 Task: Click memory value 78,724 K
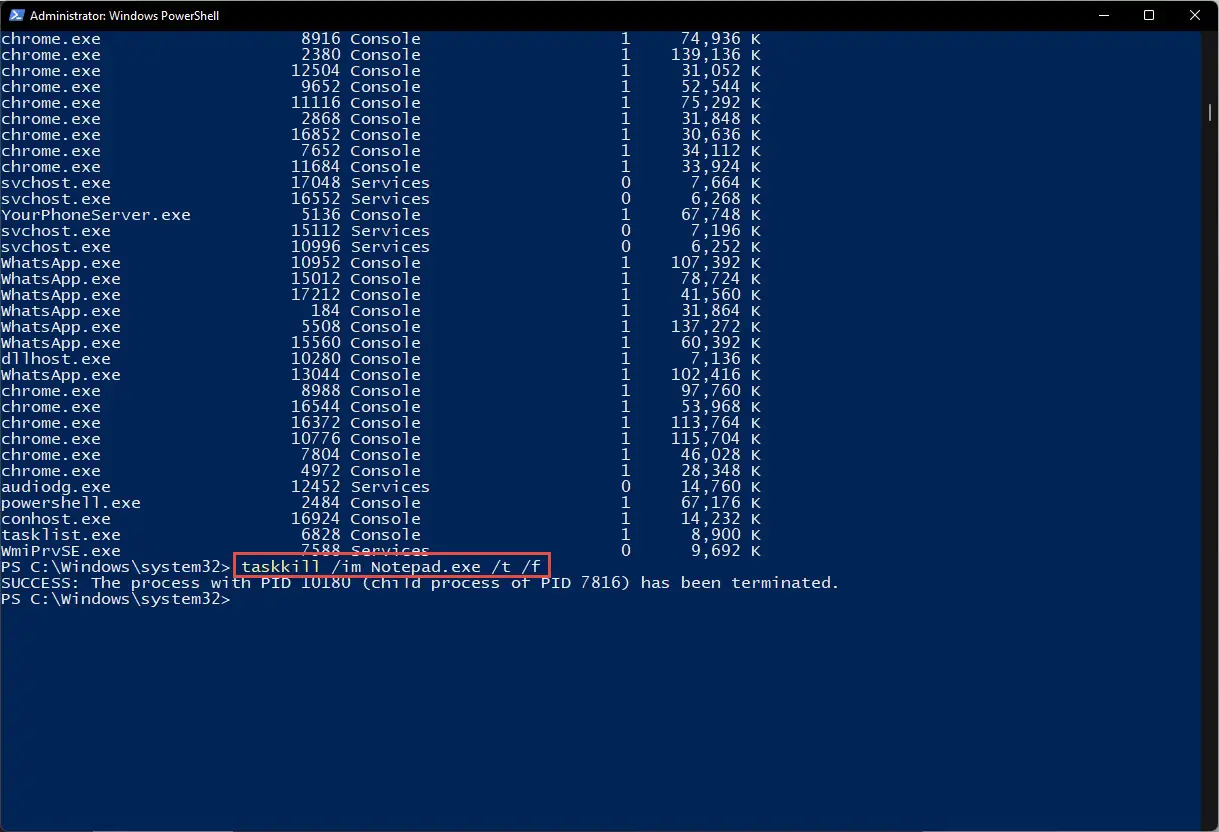tap(721, 279)
